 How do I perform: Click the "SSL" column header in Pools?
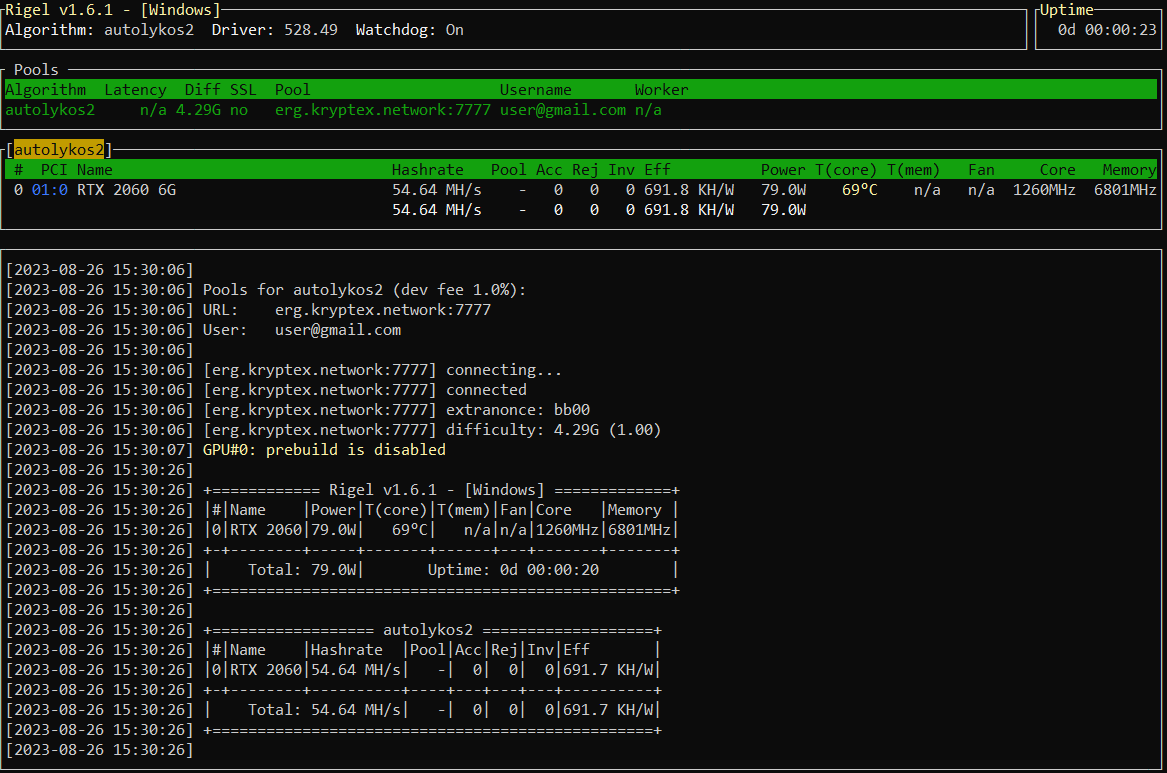click(243, 90)
